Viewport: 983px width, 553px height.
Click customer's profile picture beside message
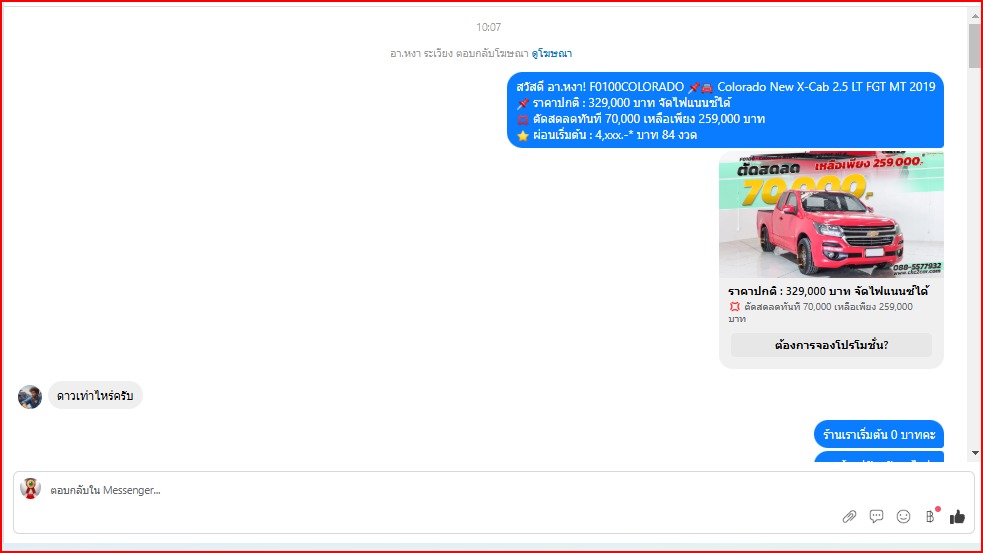29,396
